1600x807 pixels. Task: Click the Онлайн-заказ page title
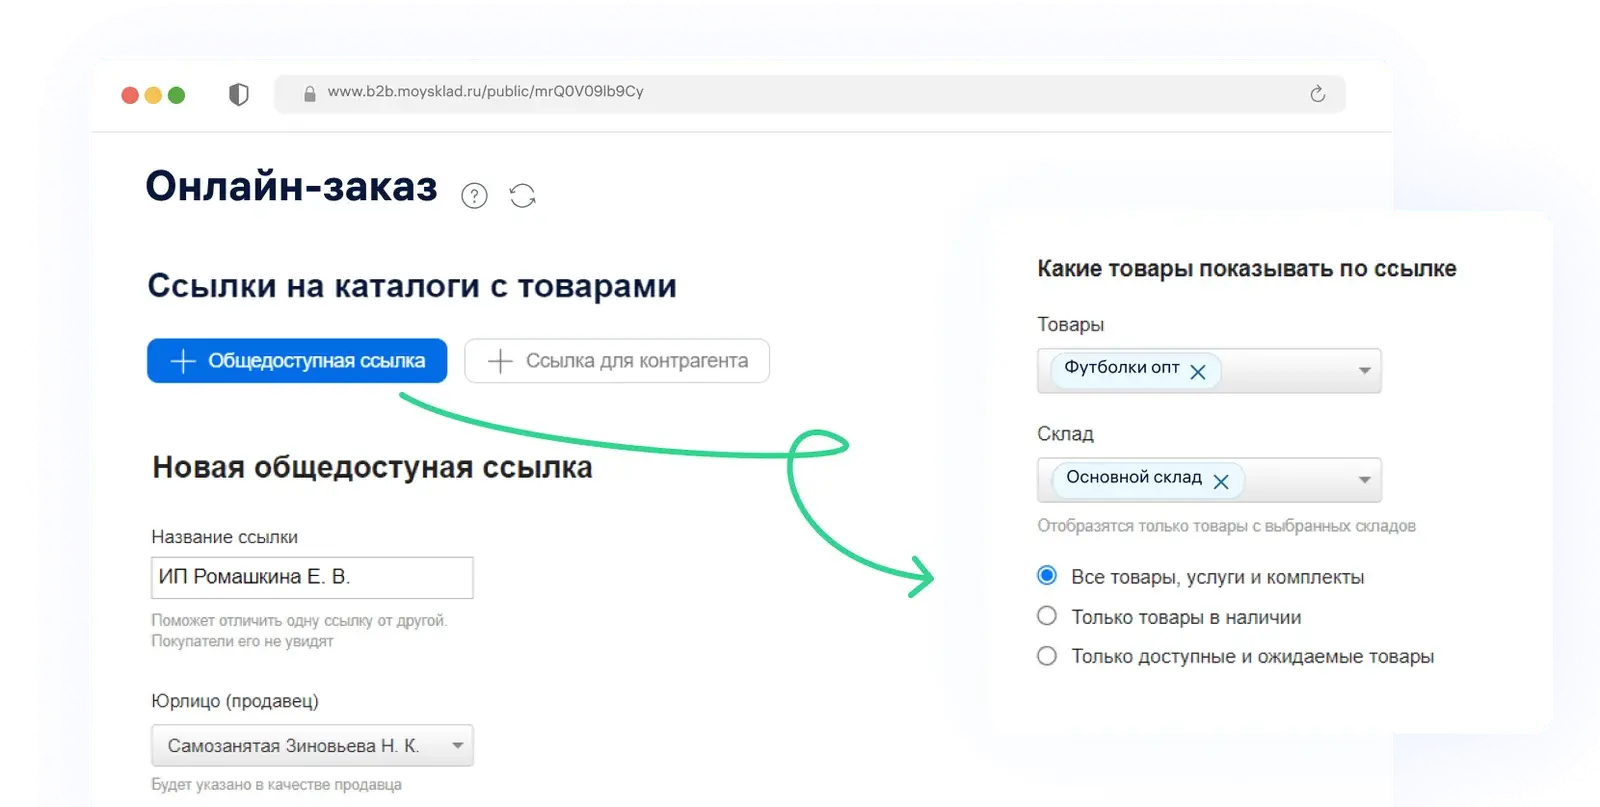(x=292, y=187)
